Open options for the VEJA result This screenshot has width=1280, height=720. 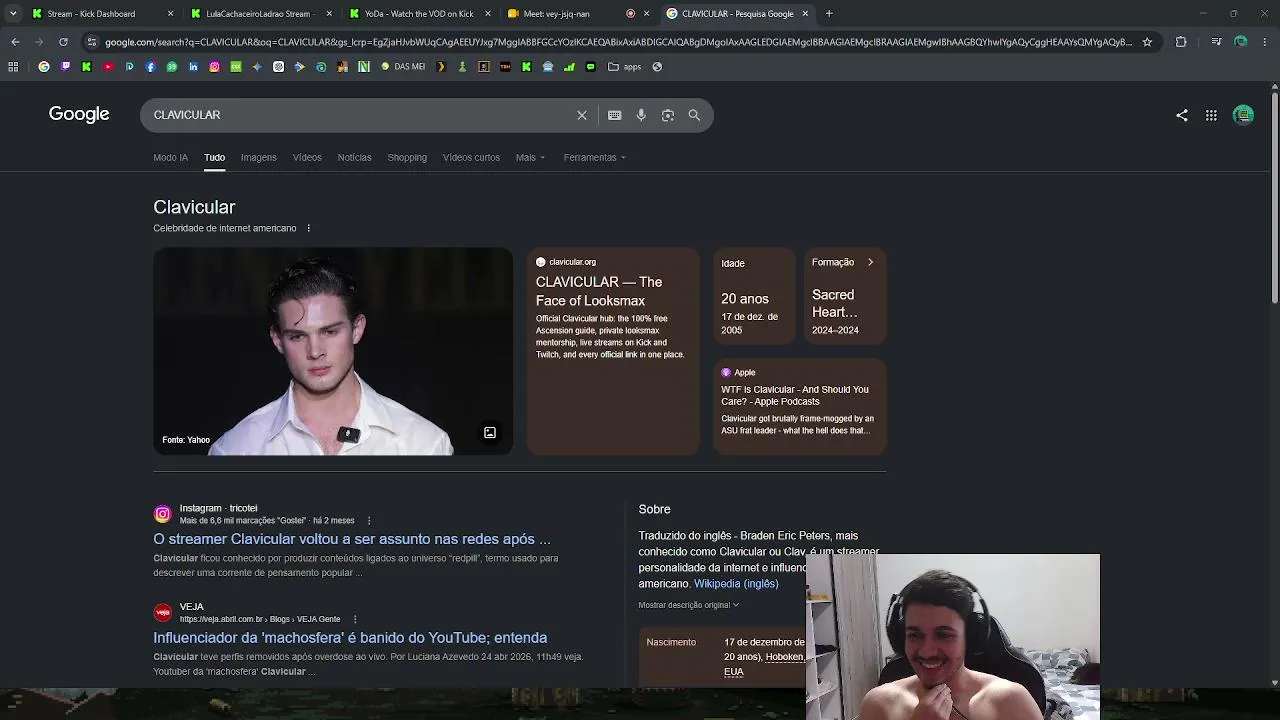click(355, 619)
